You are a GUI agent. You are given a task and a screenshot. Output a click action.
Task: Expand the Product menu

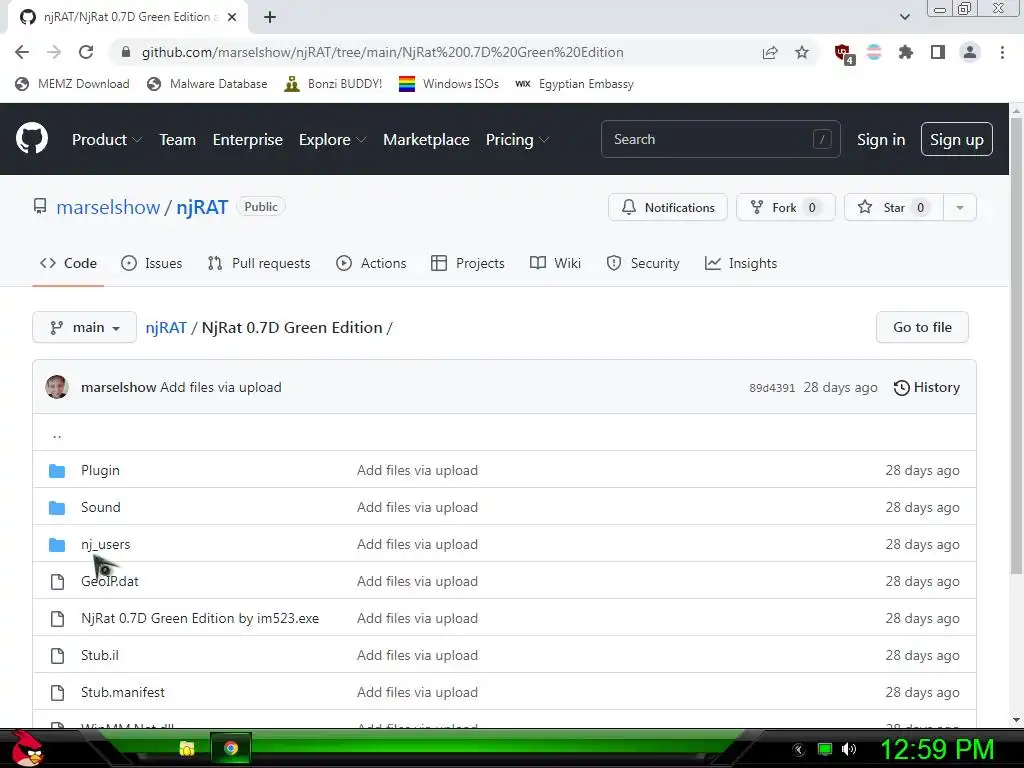point(107,140)
